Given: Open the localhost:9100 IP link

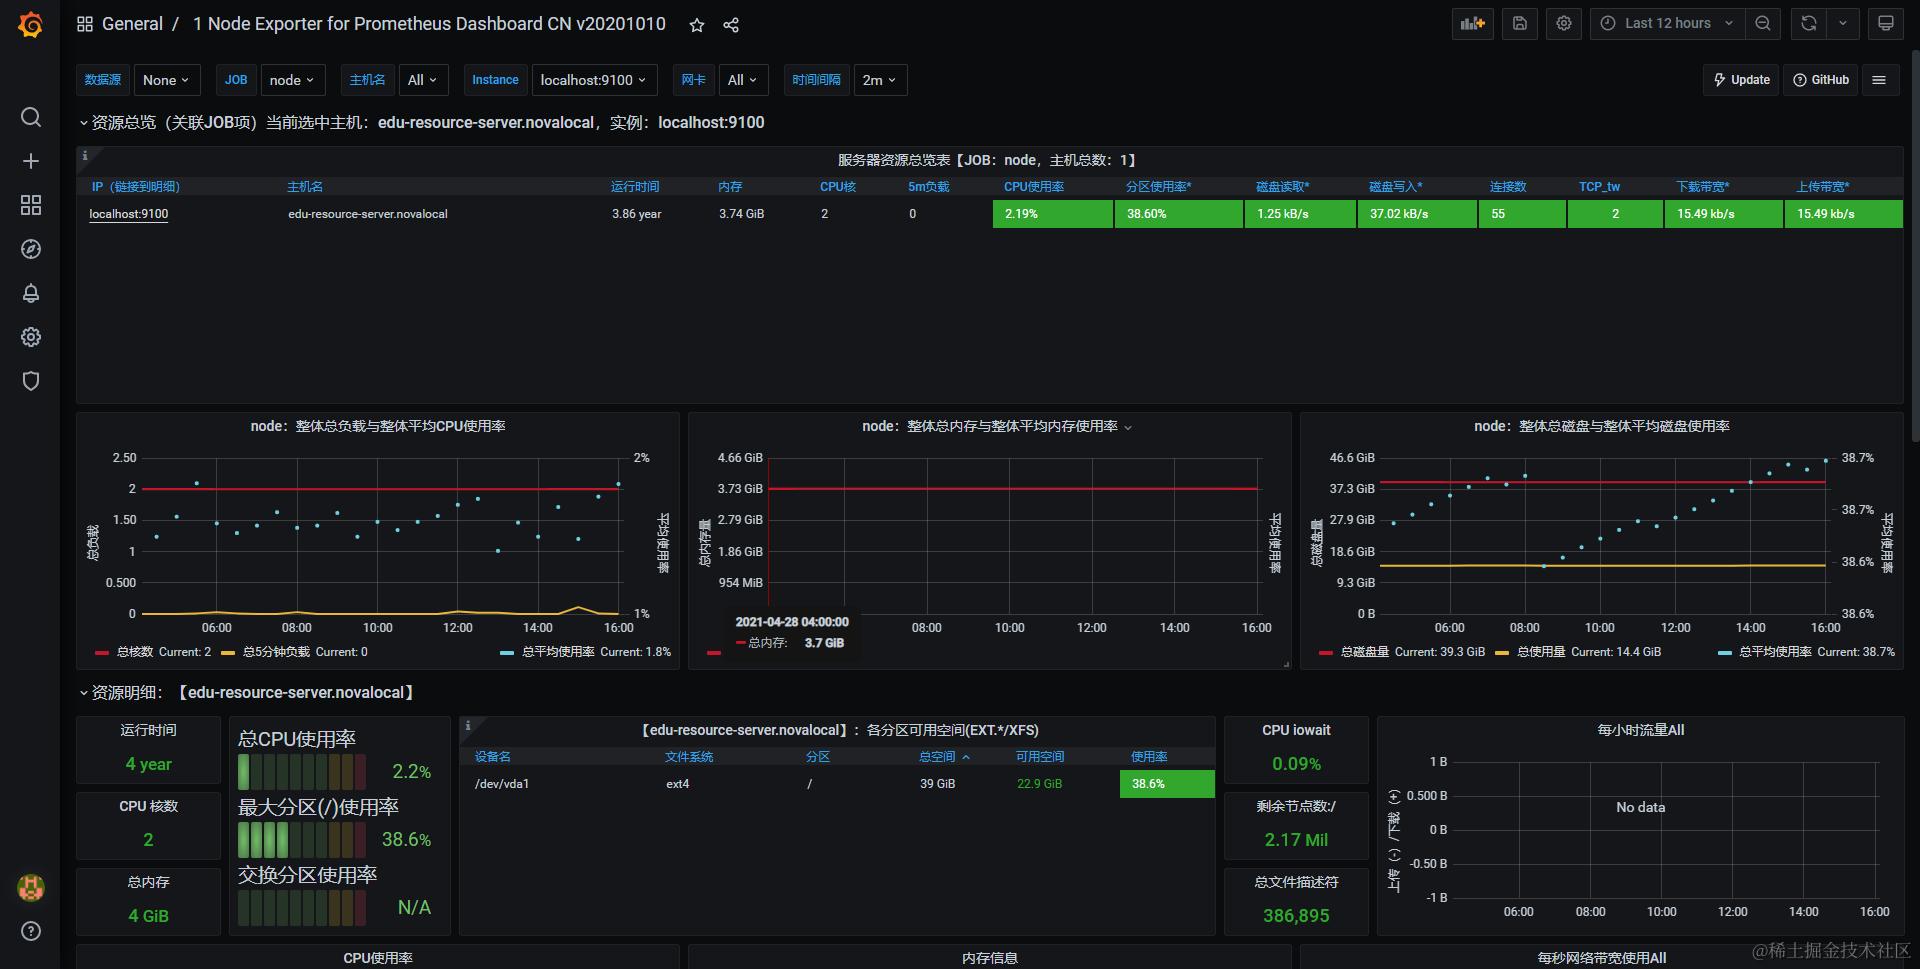Looking at the screenshot, I should click(x=129, y=214).
